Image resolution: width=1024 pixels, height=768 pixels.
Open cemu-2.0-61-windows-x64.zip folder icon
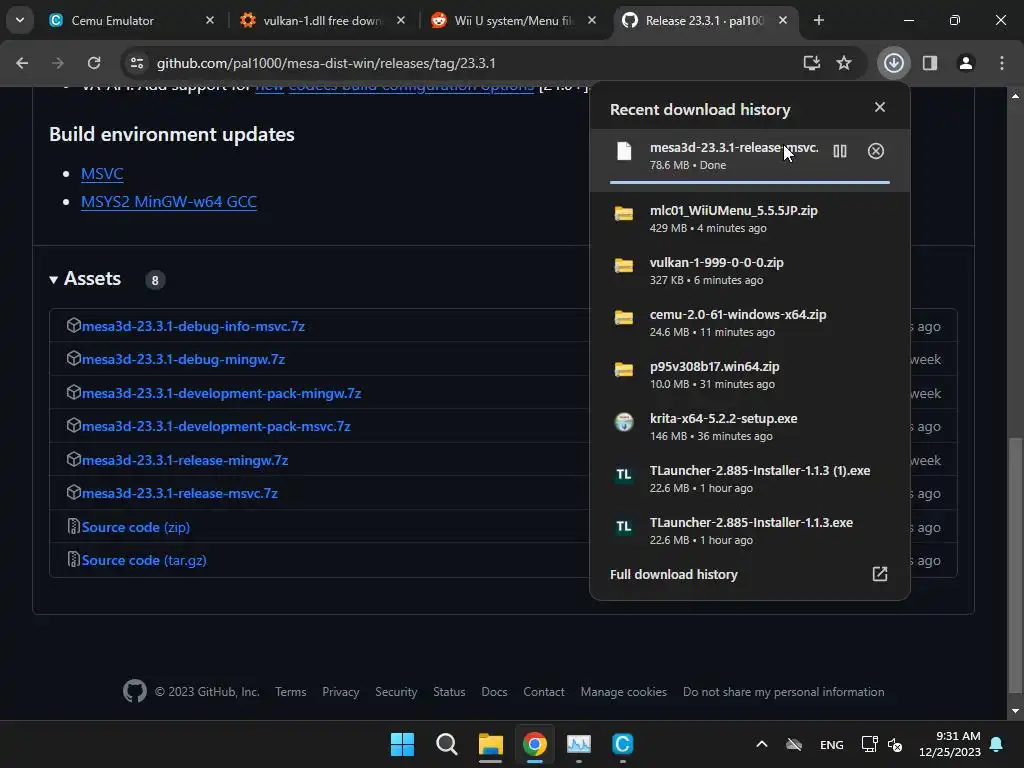624,318
